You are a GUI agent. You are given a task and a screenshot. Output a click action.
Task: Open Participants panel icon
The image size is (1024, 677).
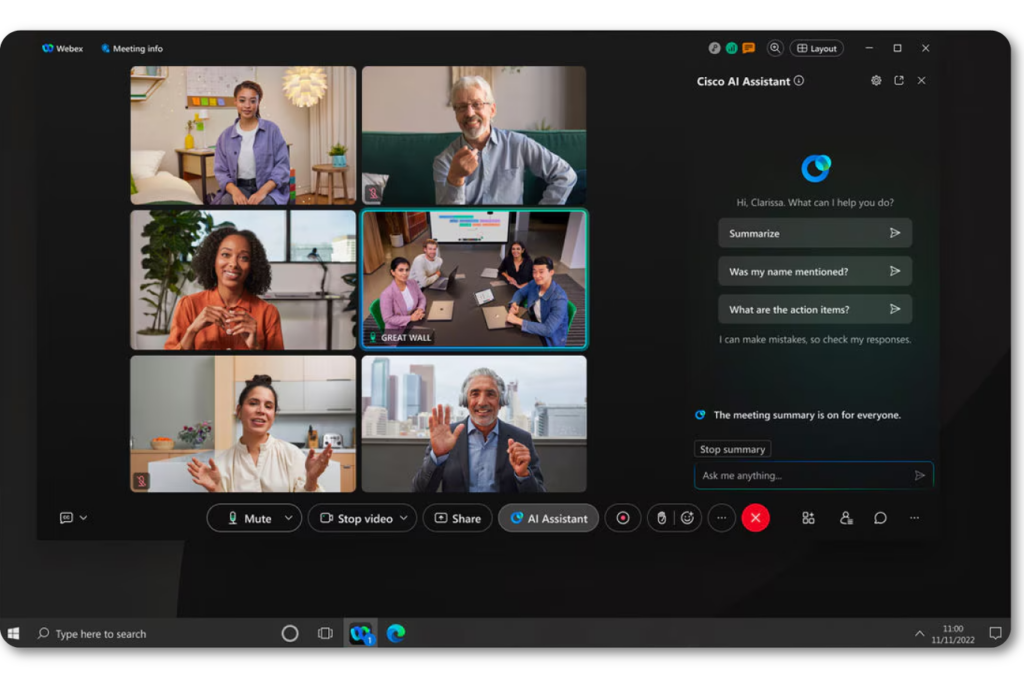(846, 518)
